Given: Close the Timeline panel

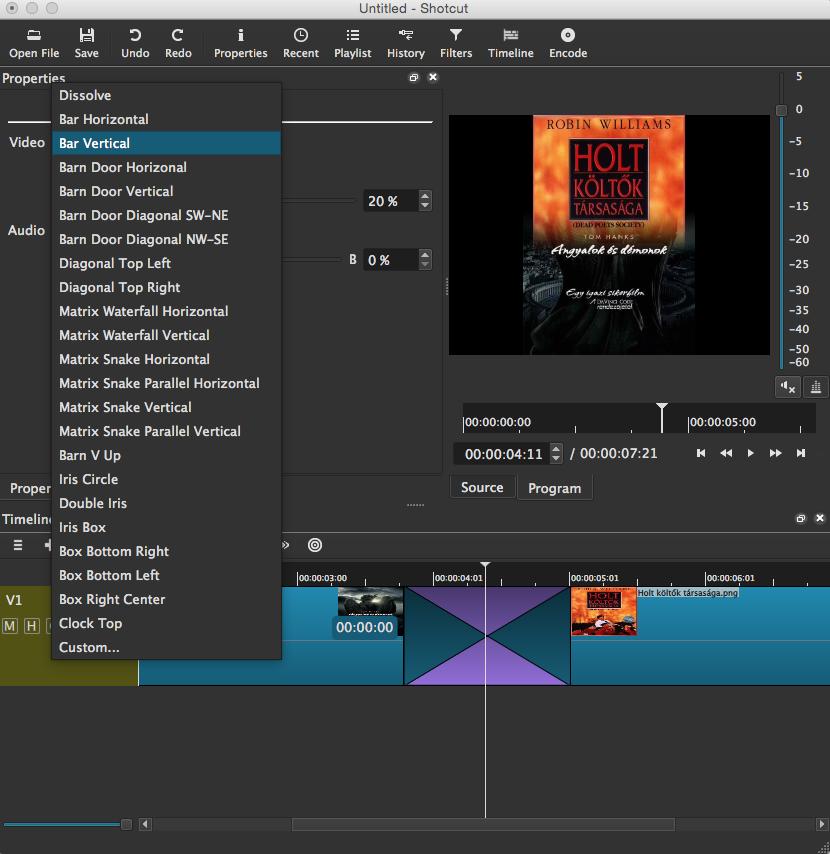Looking at the screenshot, I should [820, 518].
